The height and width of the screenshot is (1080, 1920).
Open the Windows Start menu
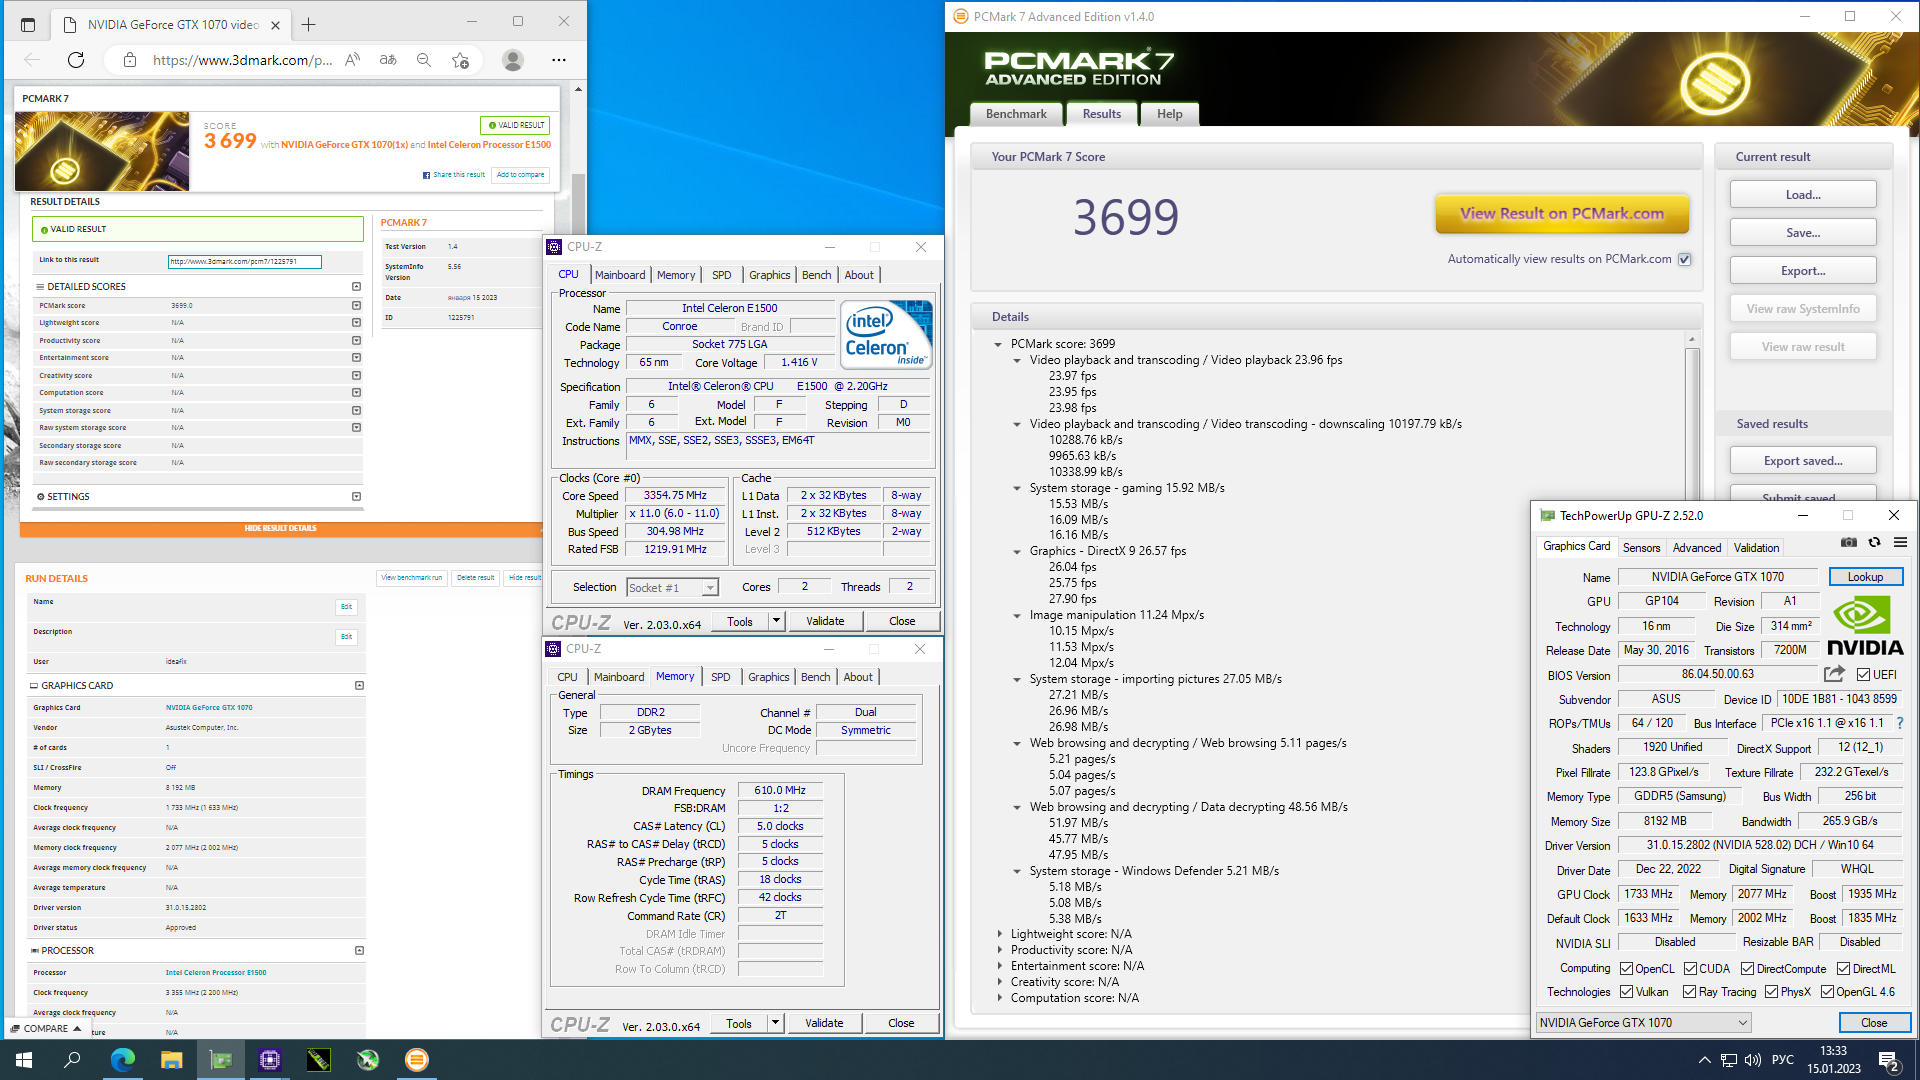(x=24, y=1059)
